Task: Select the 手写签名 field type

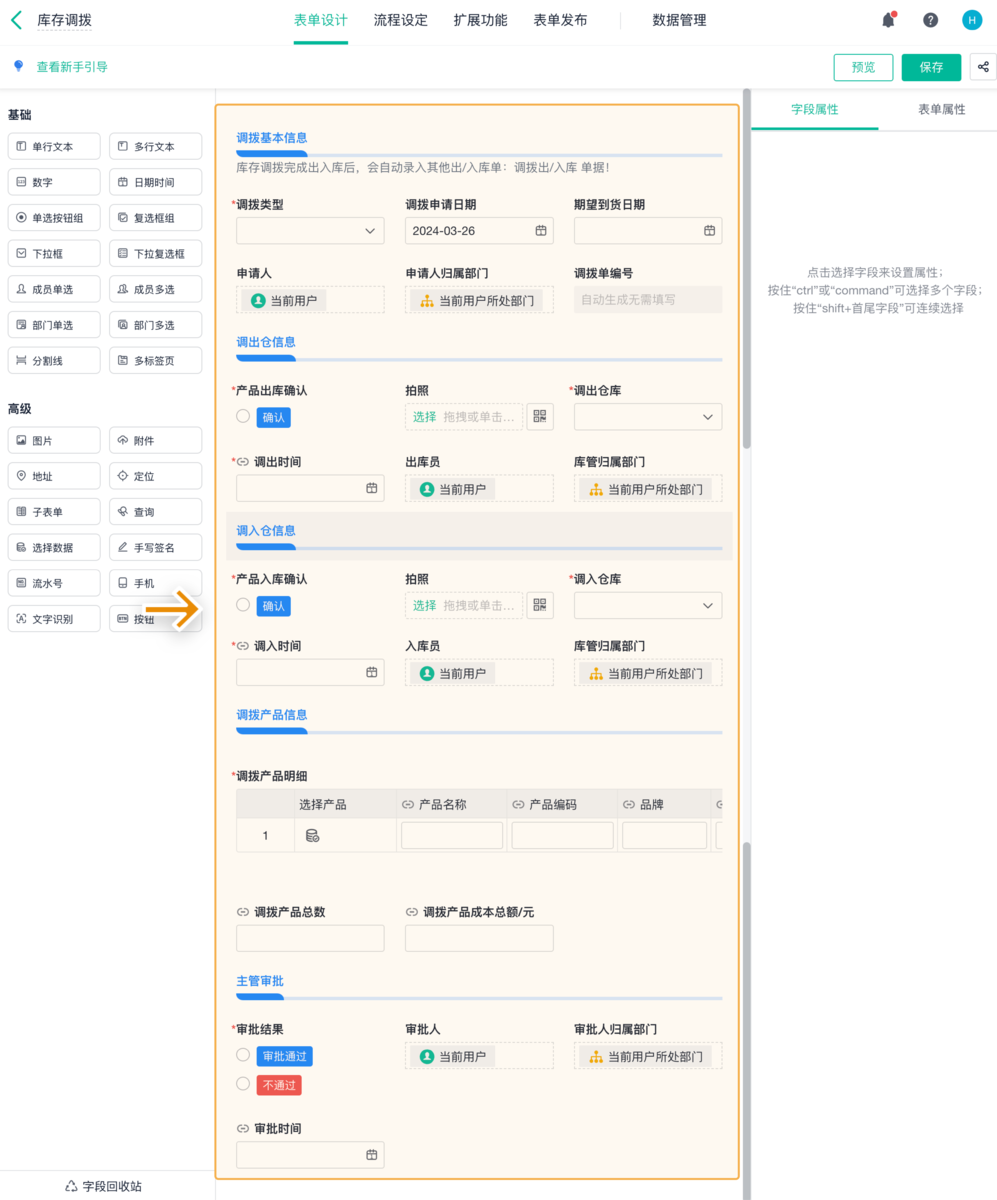Action: [x=155, y=547]
